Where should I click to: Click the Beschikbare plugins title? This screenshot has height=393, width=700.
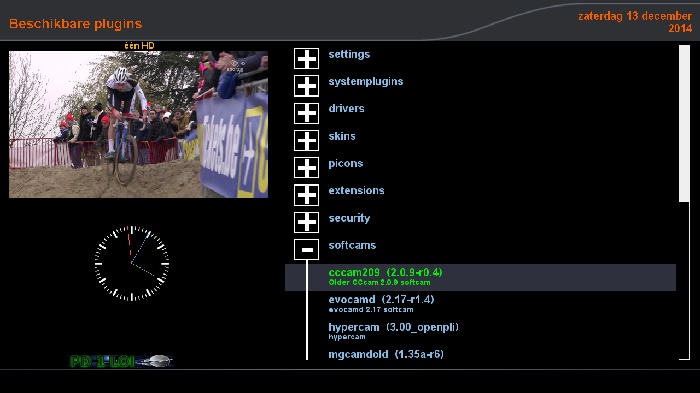pos(75,24)
